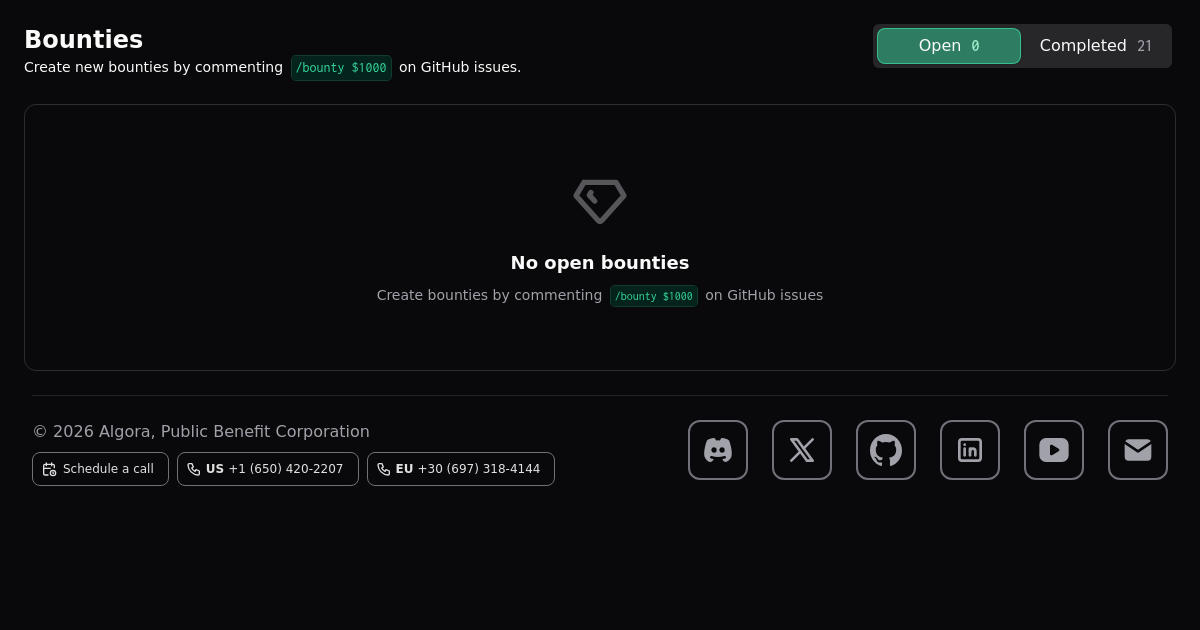Open the GitHub profile icon
This screenshot has height=630, width=1200.
tap(886, 450)
